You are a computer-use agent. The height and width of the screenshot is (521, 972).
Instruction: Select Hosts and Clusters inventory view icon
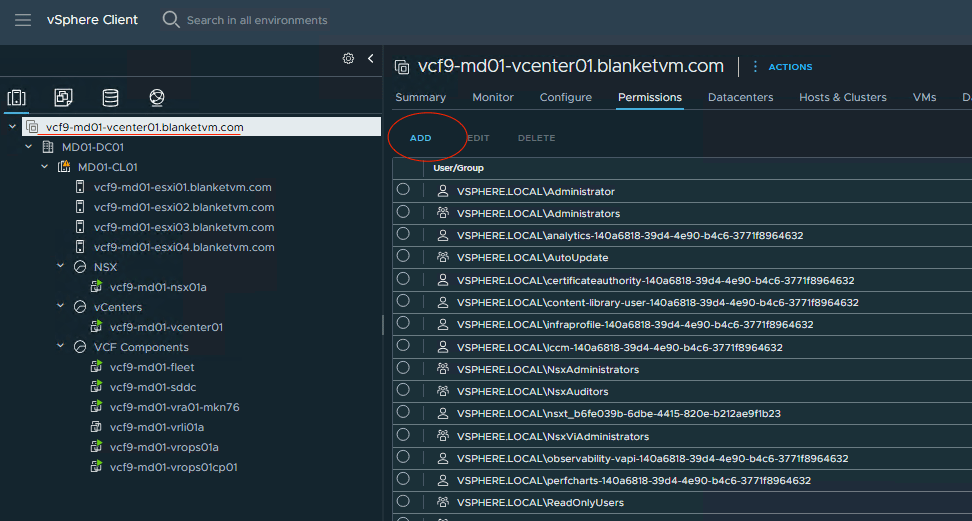(16, 97)
